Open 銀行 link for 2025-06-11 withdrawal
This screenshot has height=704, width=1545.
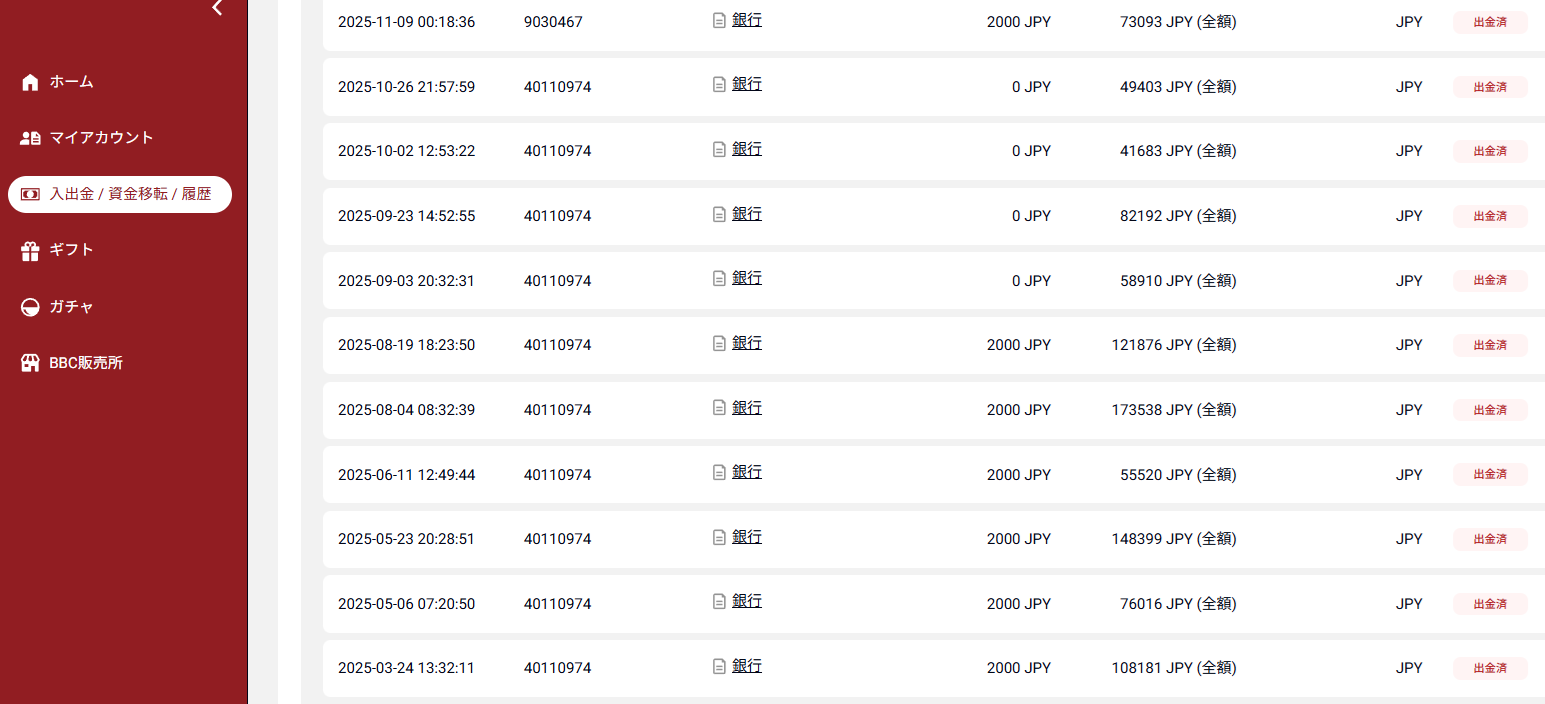coord(747,472)
